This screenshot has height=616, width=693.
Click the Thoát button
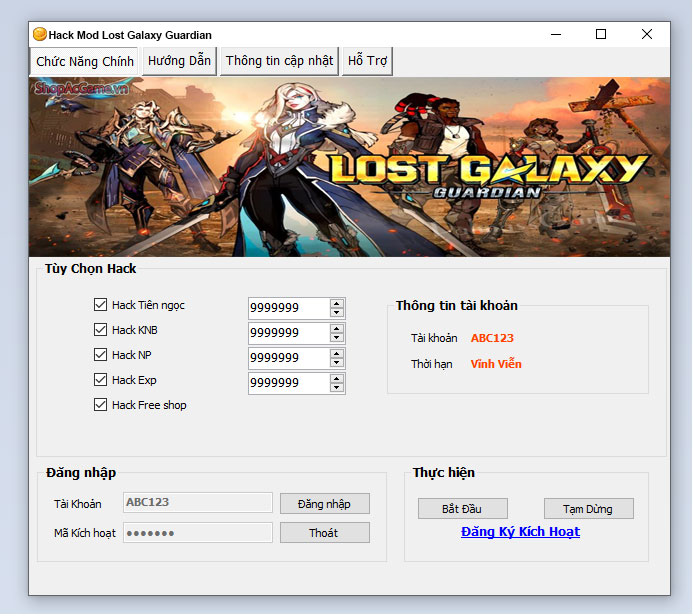(325, 533)
